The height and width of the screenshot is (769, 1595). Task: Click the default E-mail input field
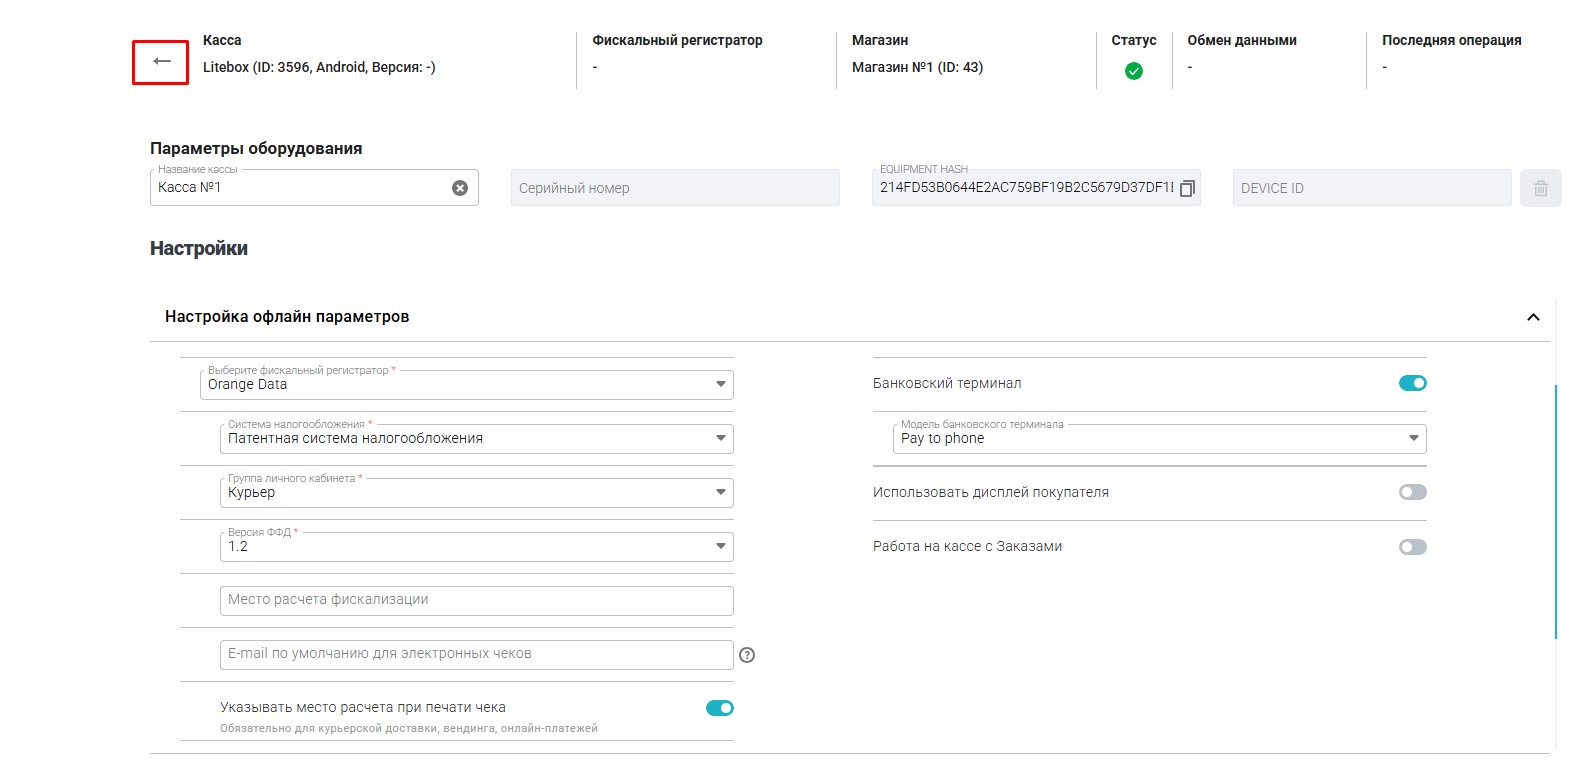coord(476,654)
